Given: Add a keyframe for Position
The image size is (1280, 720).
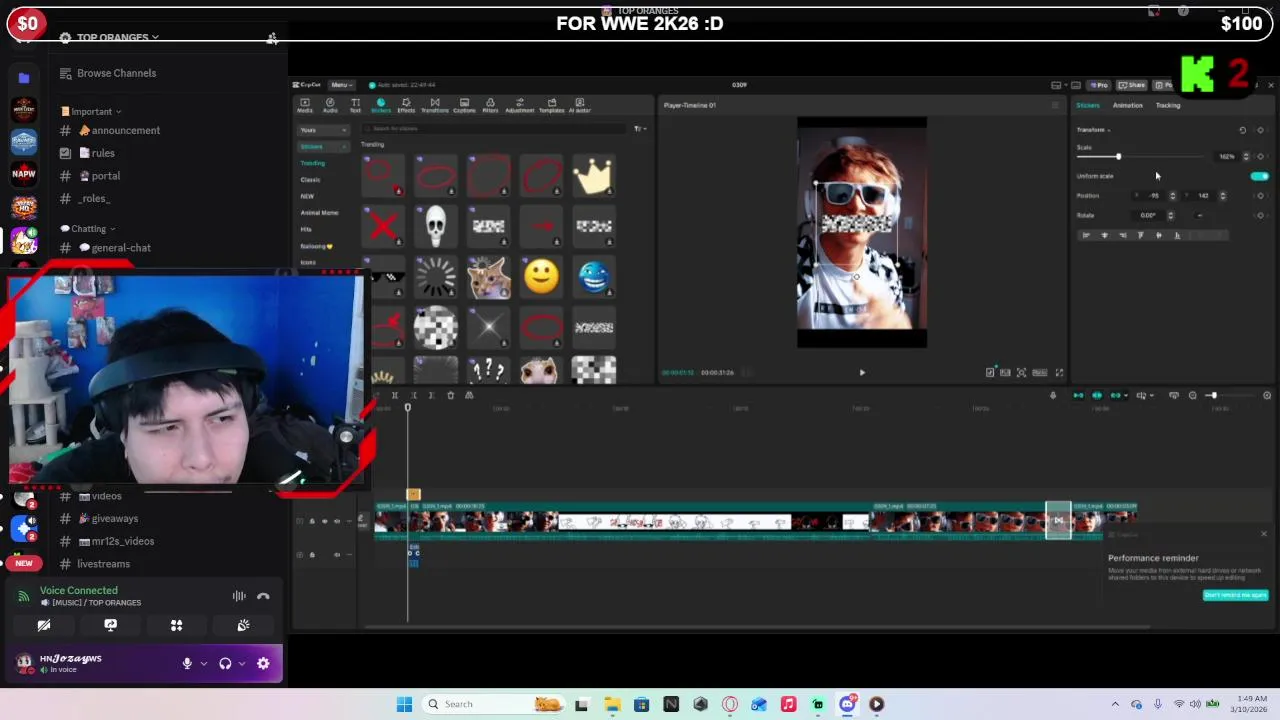Looking at the screenshot, I should tap(1260, 196).
